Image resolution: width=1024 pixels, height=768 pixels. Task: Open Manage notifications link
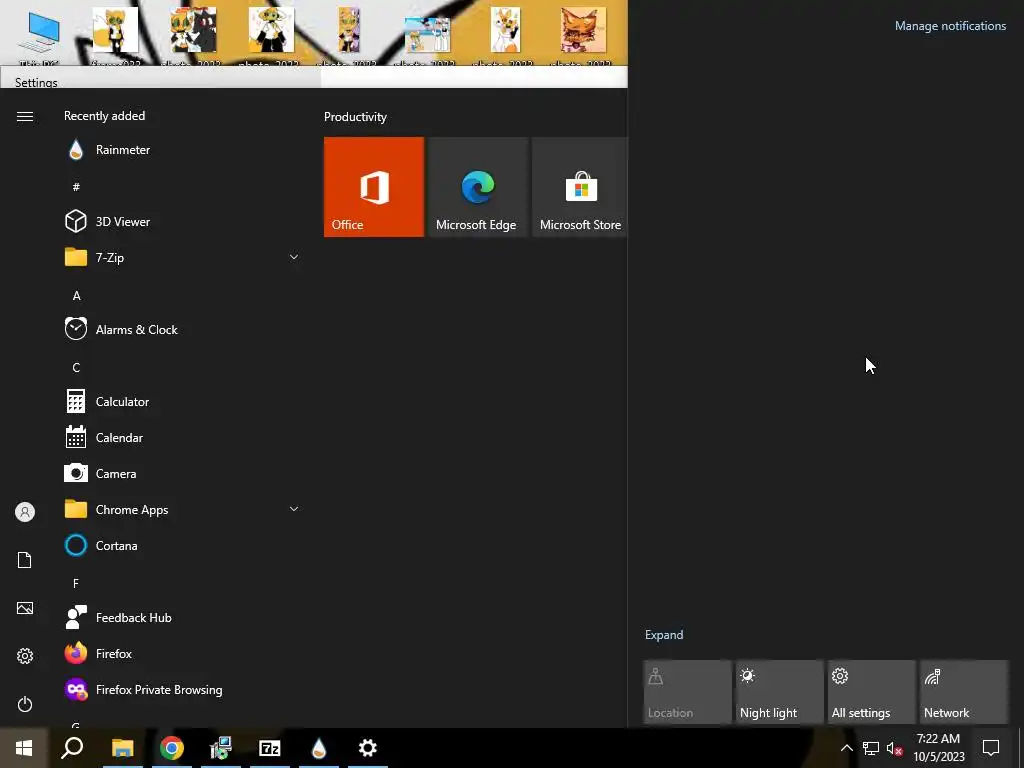coord(950,26)
